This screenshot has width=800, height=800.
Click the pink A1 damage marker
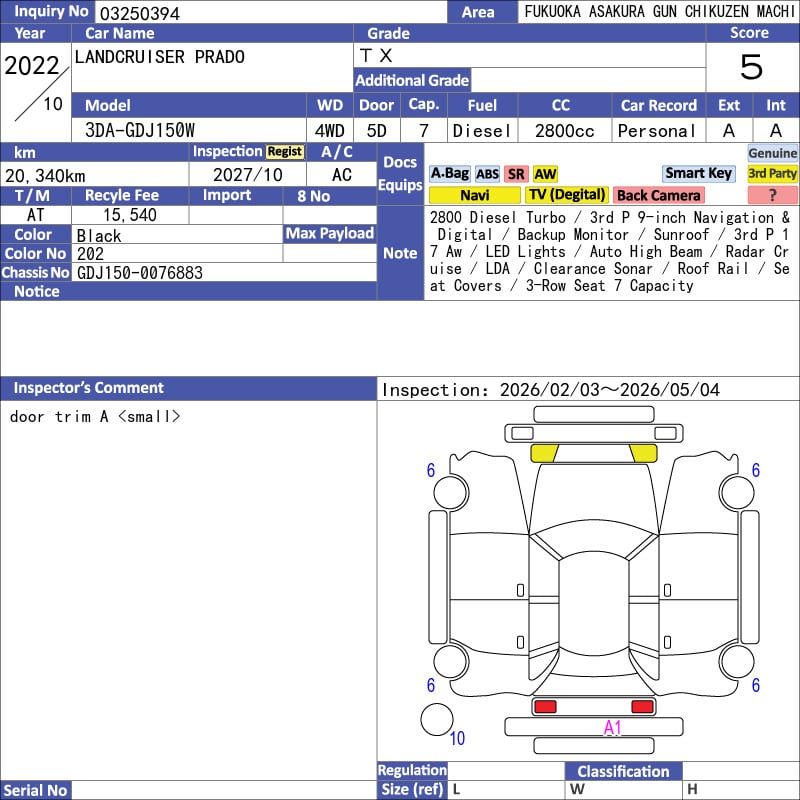pyautogui.click(x=613, y=728)
